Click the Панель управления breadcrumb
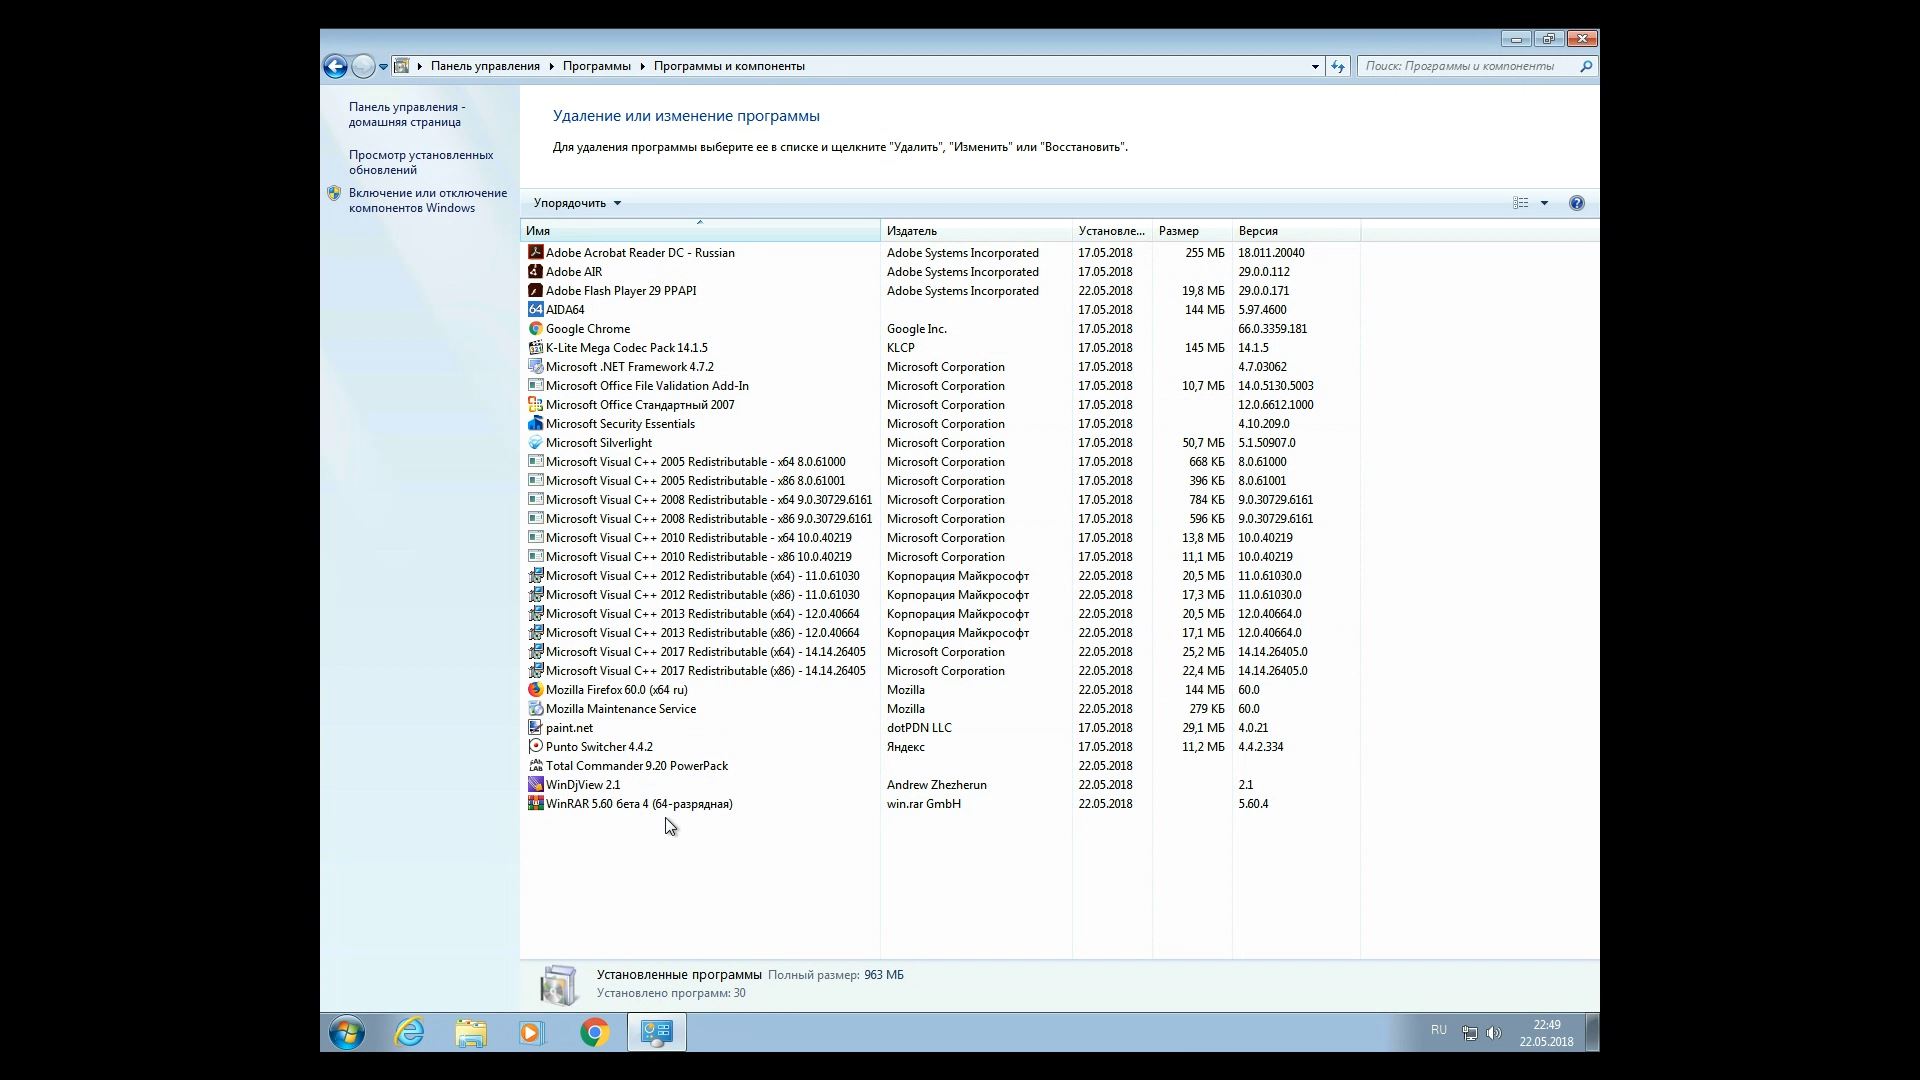This screenshot has height=1080, width=1920. 485,66
